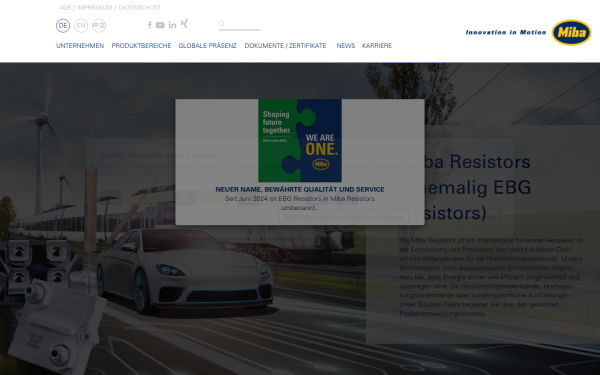Open the Xing profile icon

tap(184, 24)
